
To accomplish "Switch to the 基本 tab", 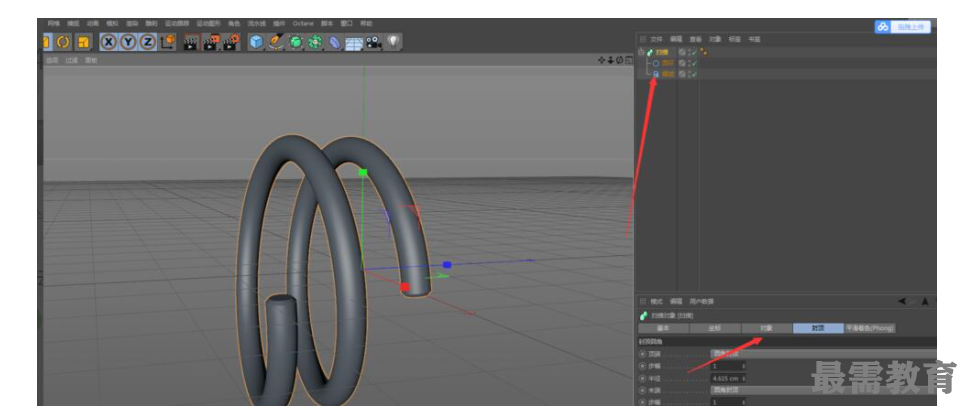I will (x=663, y=329).
